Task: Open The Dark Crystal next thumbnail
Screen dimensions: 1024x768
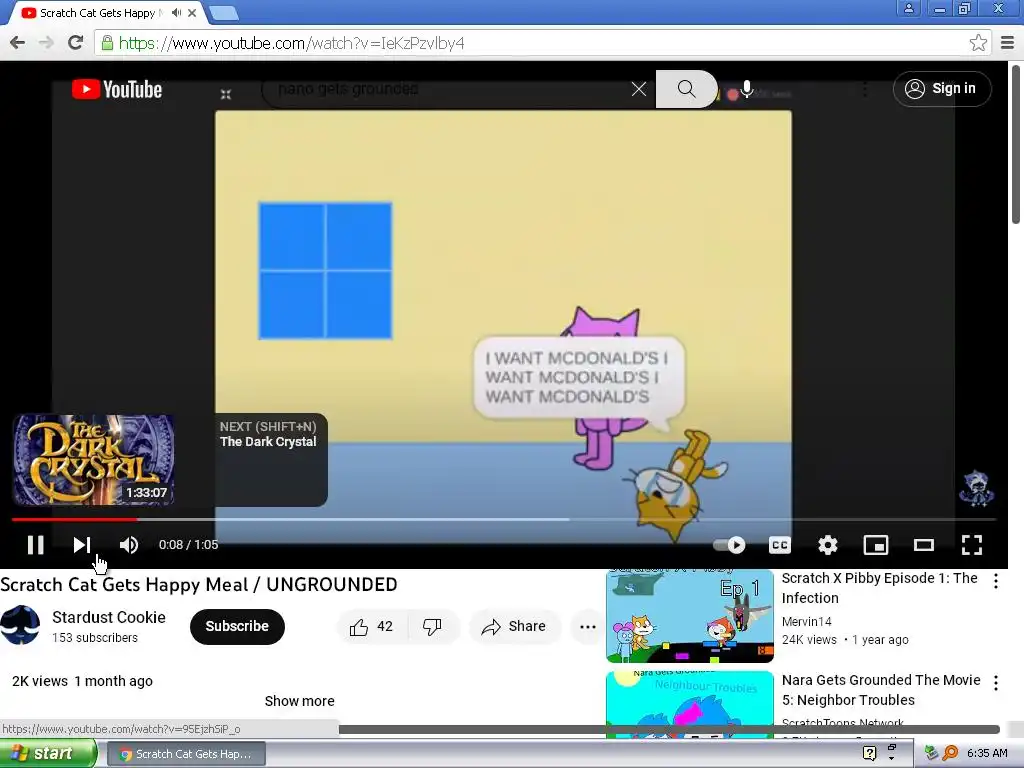Action: [93, 460]
